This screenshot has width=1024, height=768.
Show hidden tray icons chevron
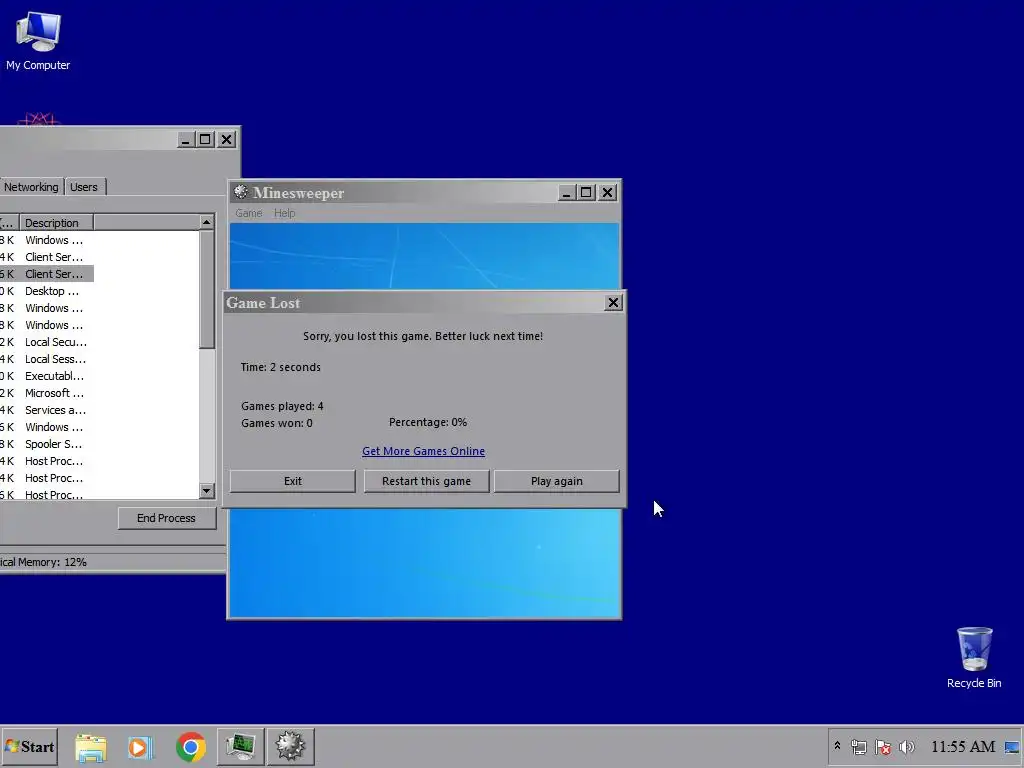click(837, 746)
